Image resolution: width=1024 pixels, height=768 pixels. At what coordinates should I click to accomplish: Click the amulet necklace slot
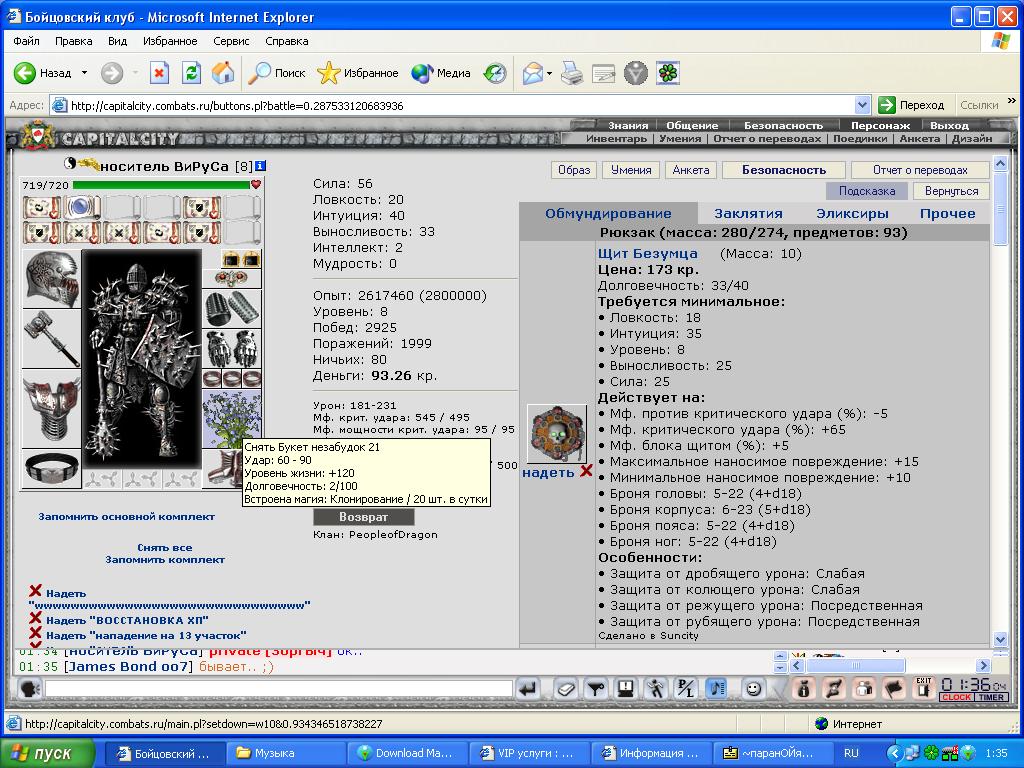tap(232, 279)
